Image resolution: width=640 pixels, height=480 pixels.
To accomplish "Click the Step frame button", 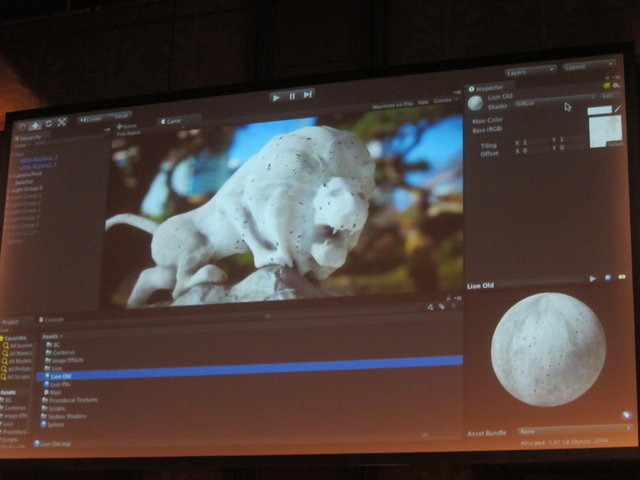I will [x=307, y=95].
